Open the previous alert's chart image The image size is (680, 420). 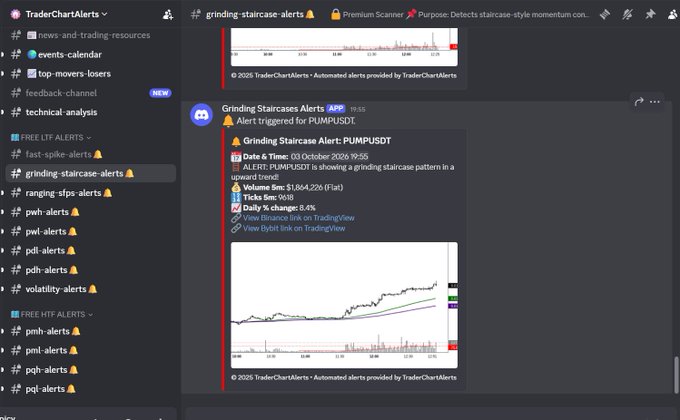click(x=344, y=47)
